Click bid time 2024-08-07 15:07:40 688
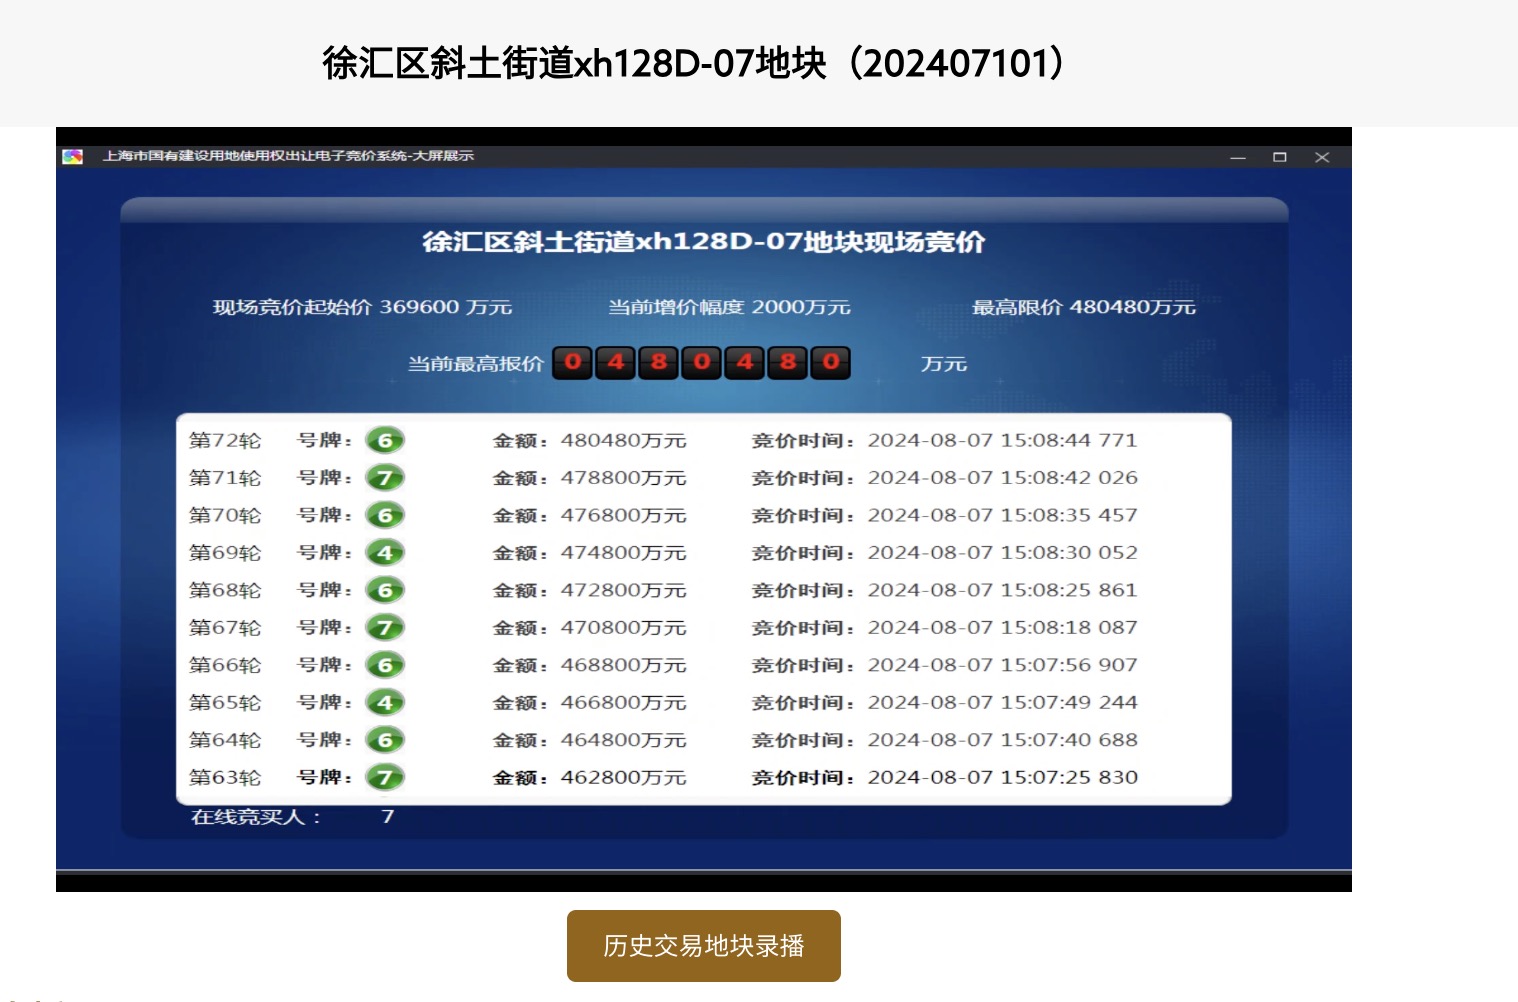This screenshot has height=1002, width=1518. click(x=1003, y=741)
